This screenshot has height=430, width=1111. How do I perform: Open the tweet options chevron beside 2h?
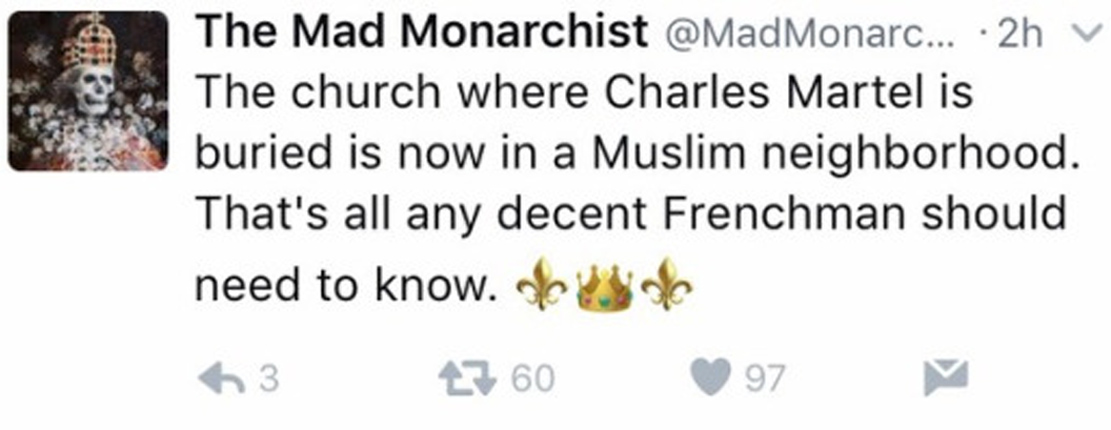(1084, 37)
